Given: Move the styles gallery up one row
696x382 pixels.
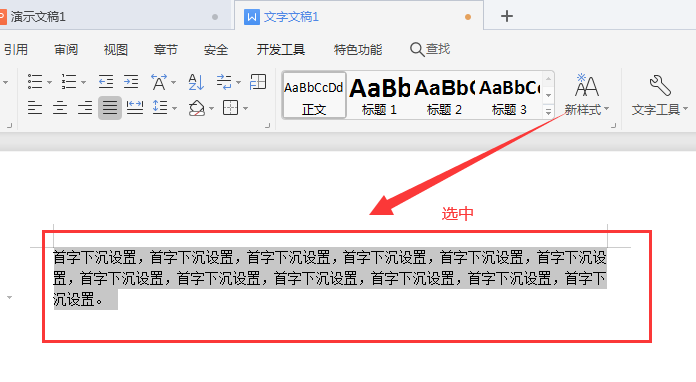Looking at the screenshot, I should (x=549, y=79).
